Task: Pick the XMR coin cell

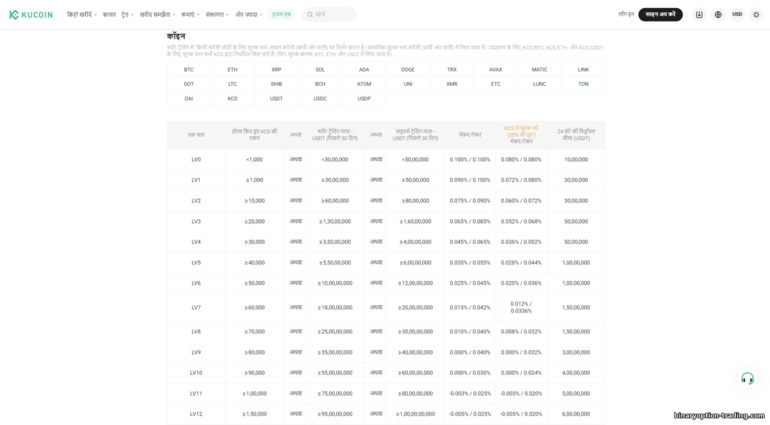Action: (x=452, y=84)
